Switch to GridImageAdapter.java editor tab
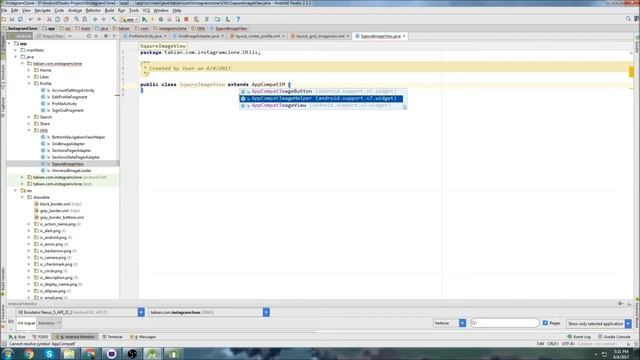The height and width of the screenshot is (360, 640). [198, 36]
